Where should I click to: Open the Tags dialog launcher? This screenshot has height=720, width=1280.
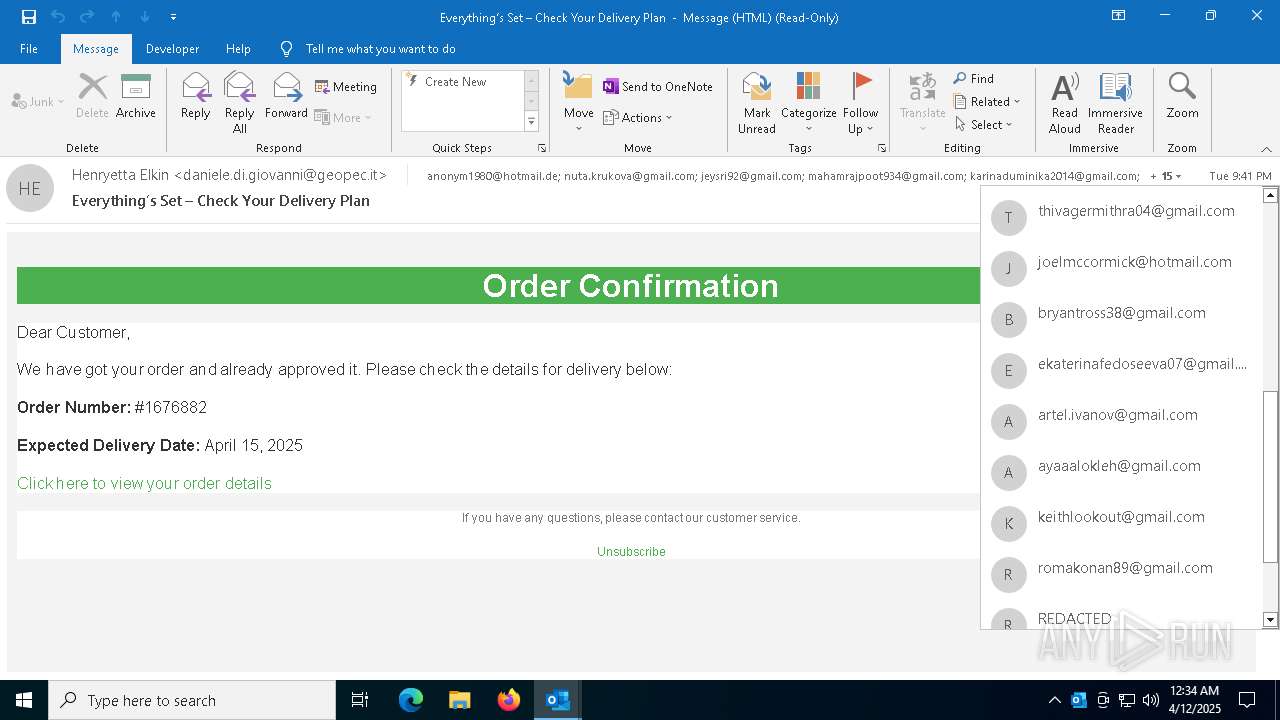click(882, 148)
